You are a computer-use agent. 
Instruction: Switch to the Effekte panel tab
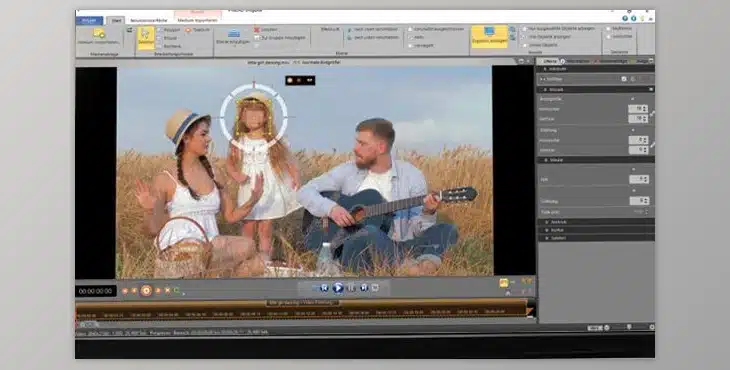click(x=549, y=61)
